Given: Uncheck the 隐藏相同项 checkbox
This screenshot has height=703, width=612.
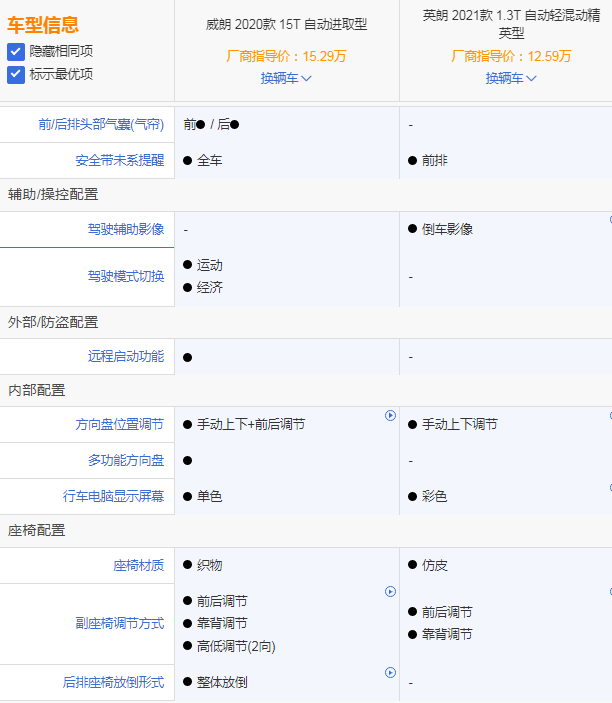Looking at the screenshot, I should click(16, 51).
